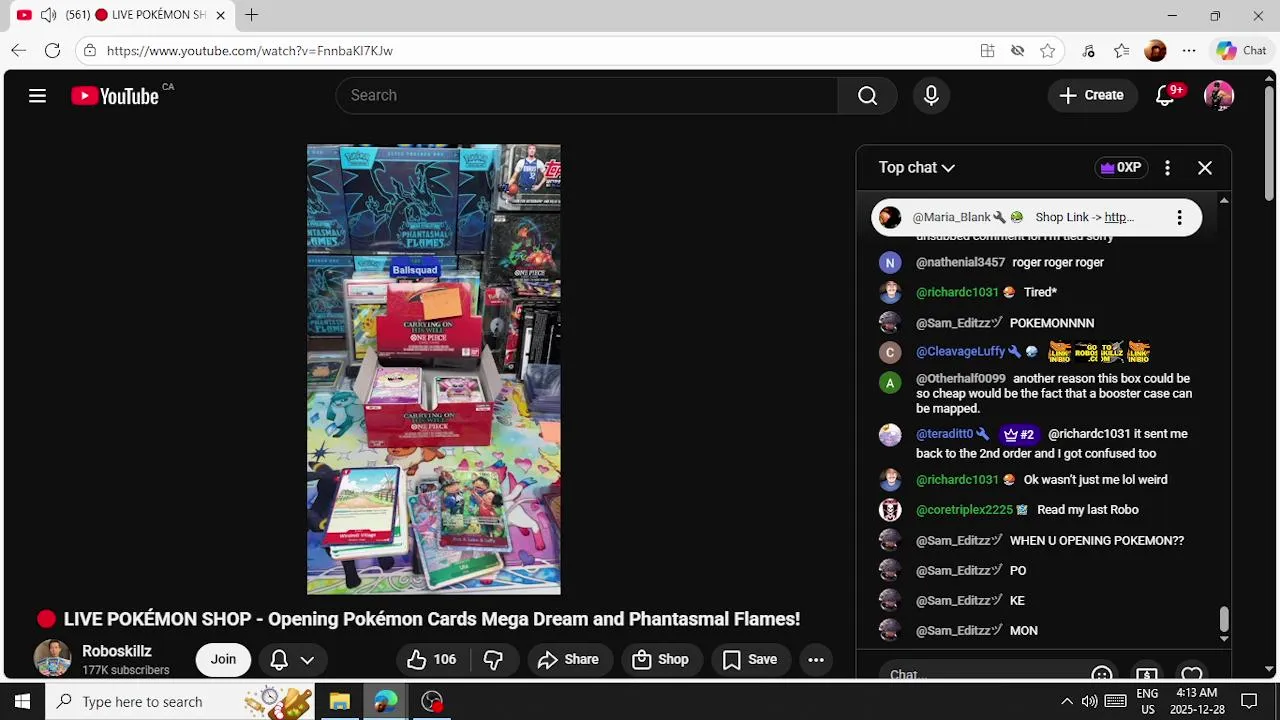This screenshot has width=1280, height=720.
Task: Open Edge settings and more ellipsis
Action: [x=1189, y=50]
